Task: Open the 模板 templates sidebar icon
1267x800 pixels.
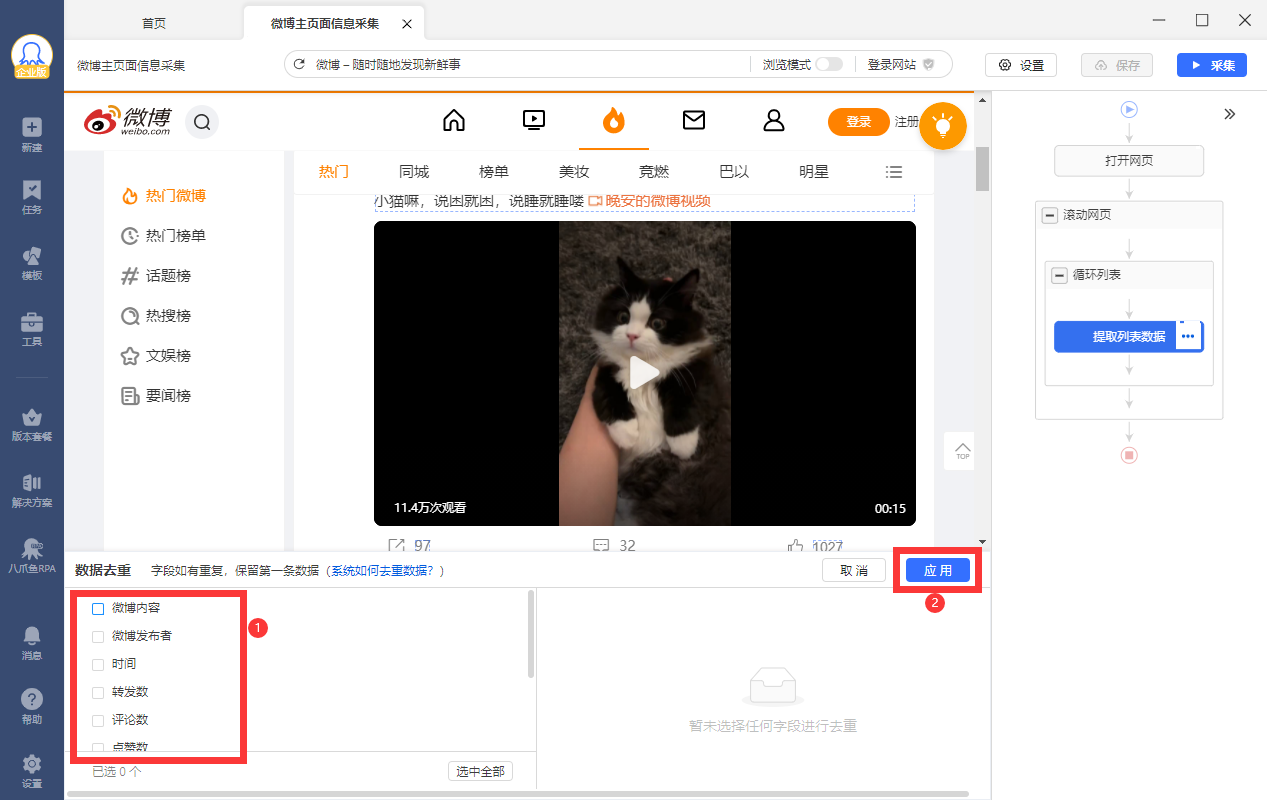Action: tap(32, 263)
